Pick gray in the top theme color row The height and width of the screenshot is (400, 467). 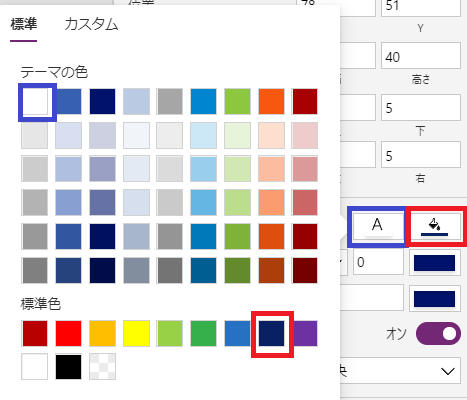point(170,102)
